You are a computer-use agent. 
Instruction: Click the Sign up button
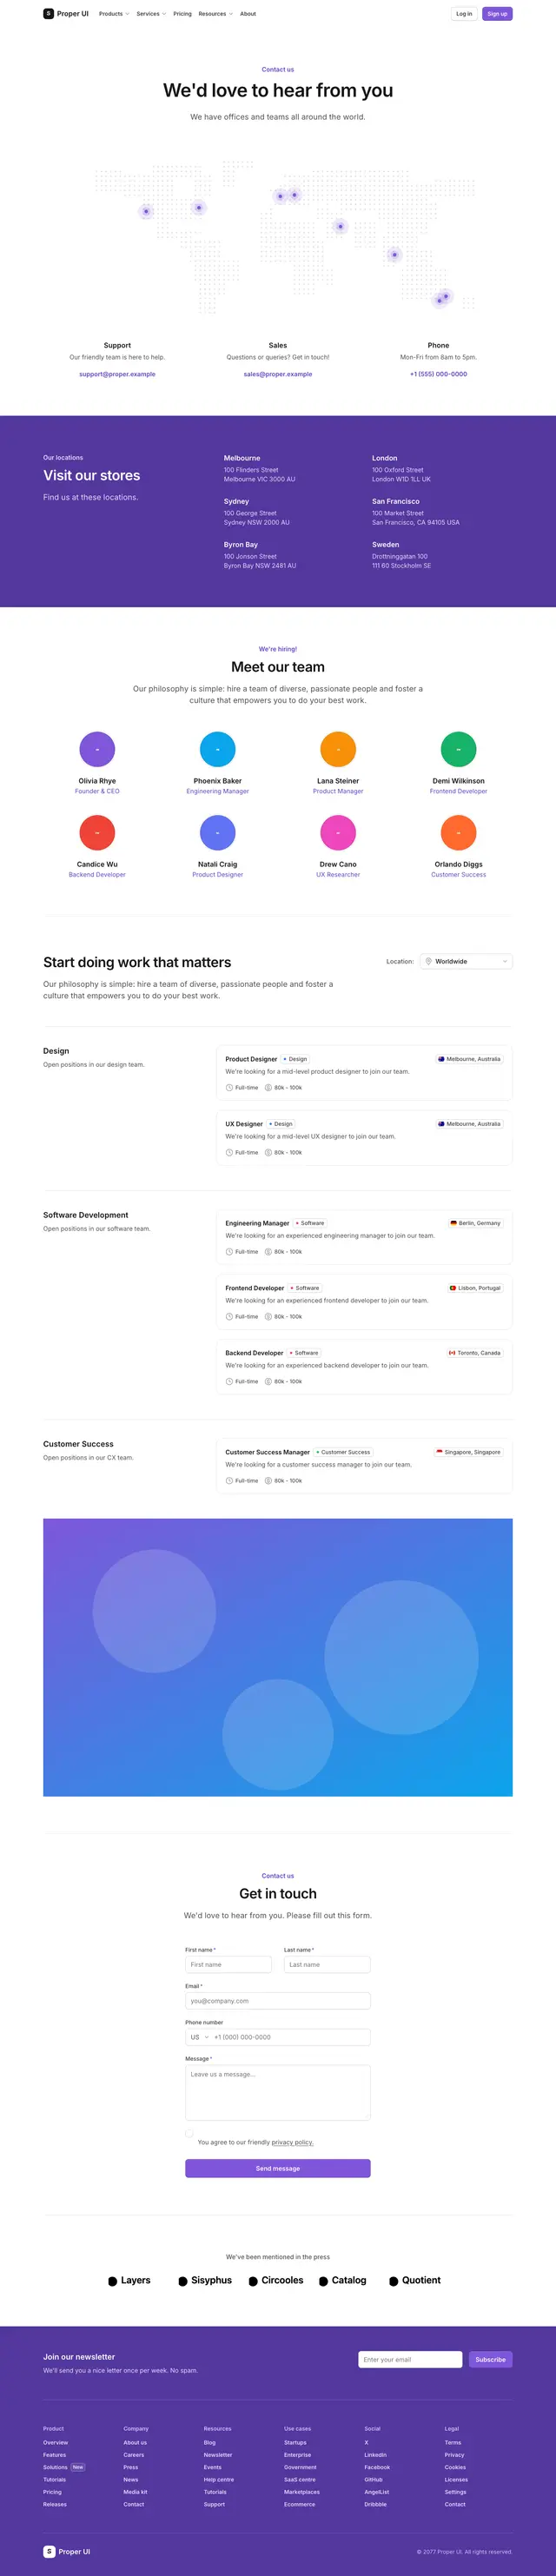pos(497,14)
